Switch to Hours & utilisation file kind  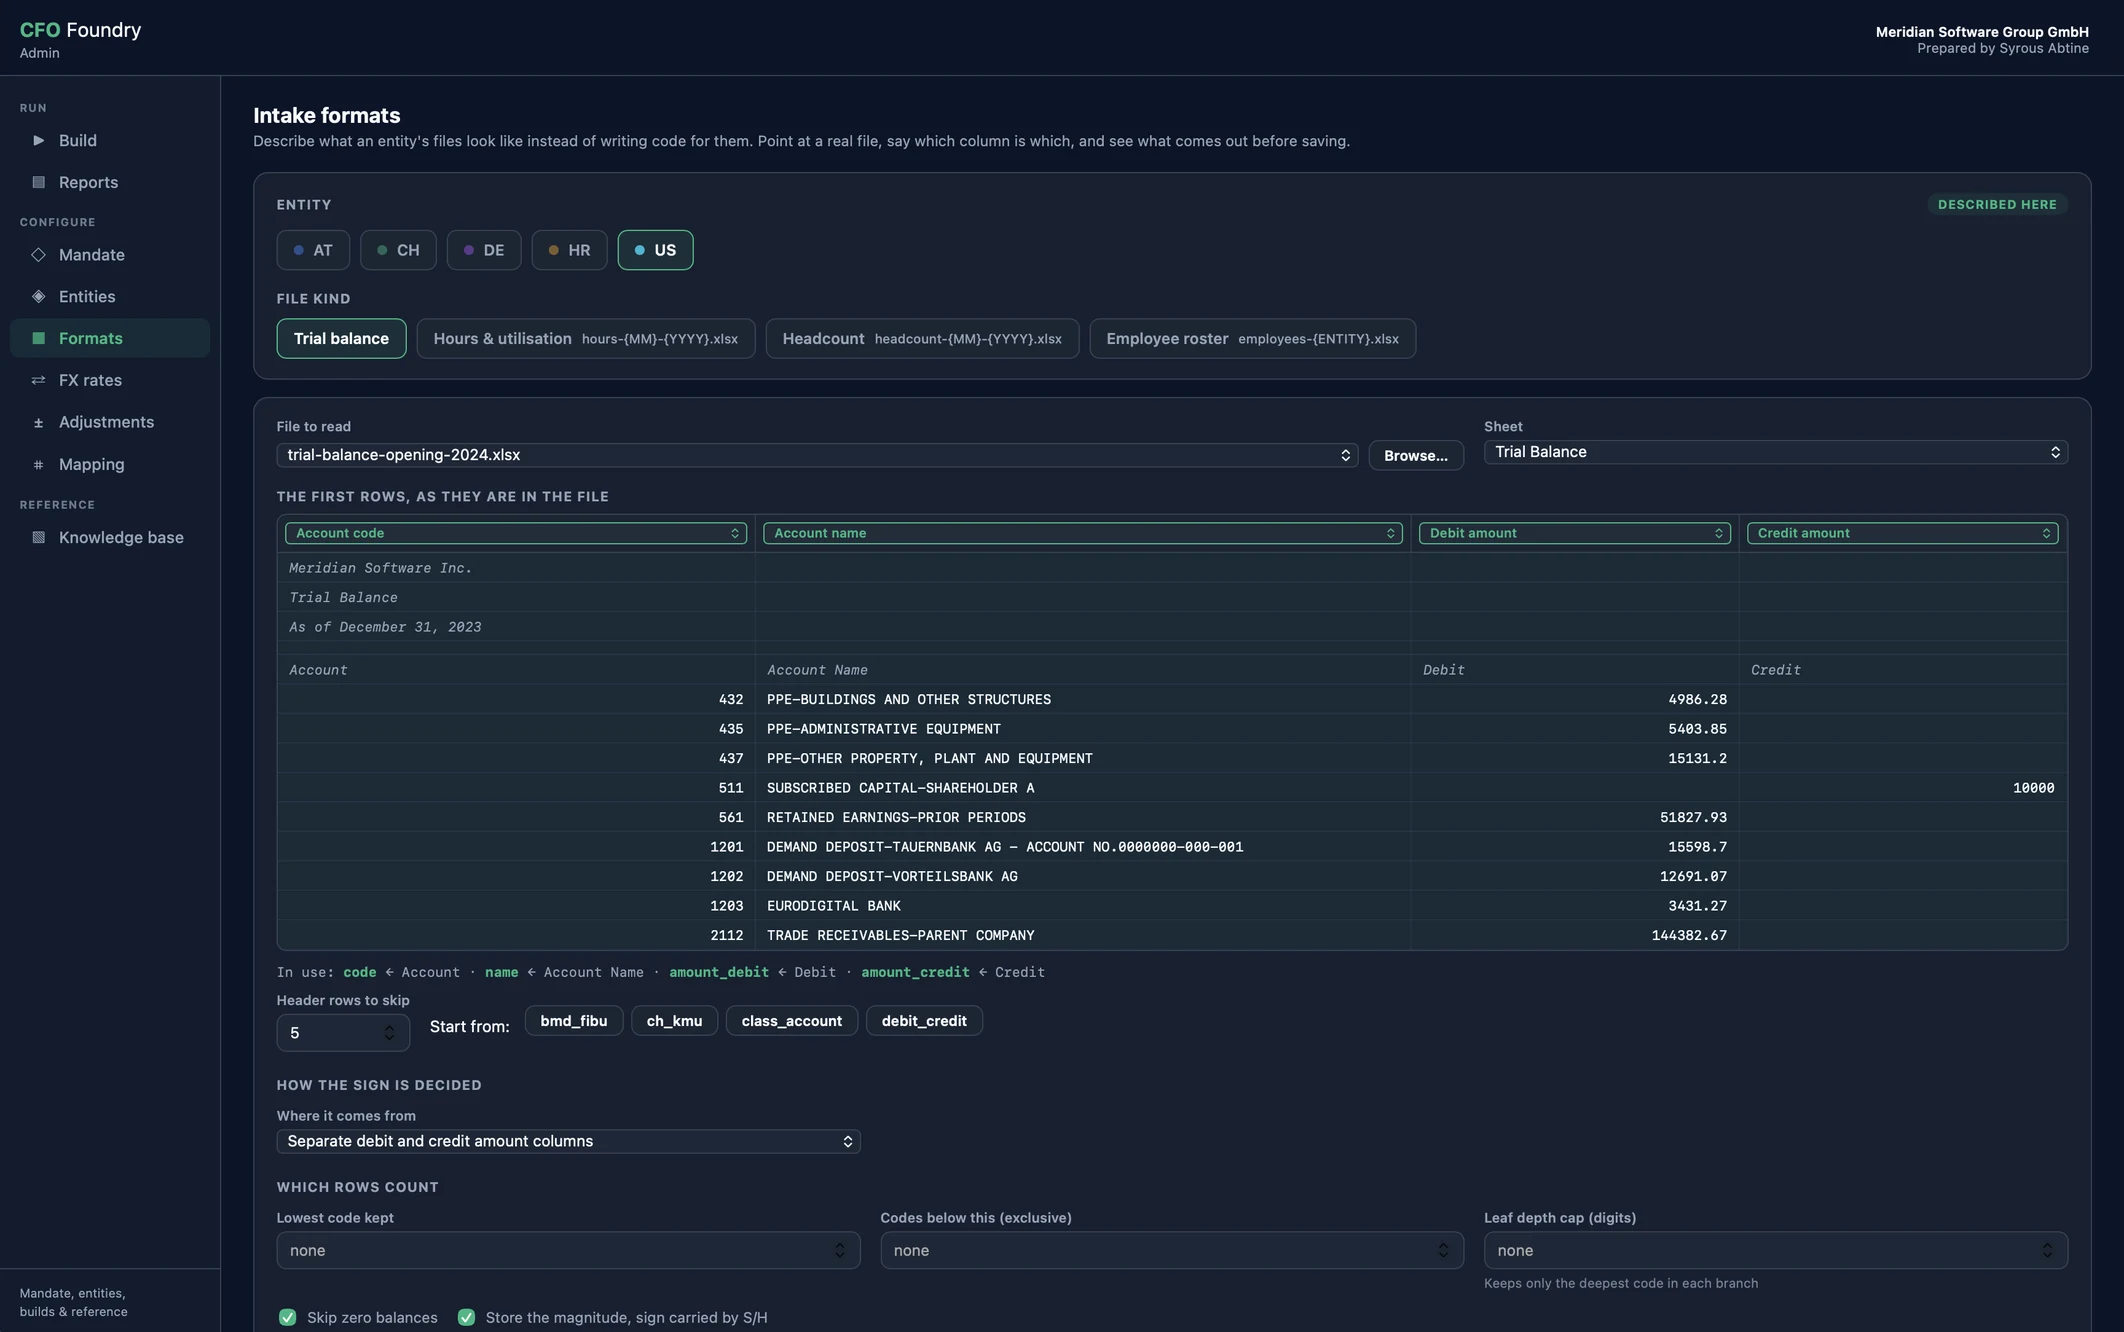point(586,338)
